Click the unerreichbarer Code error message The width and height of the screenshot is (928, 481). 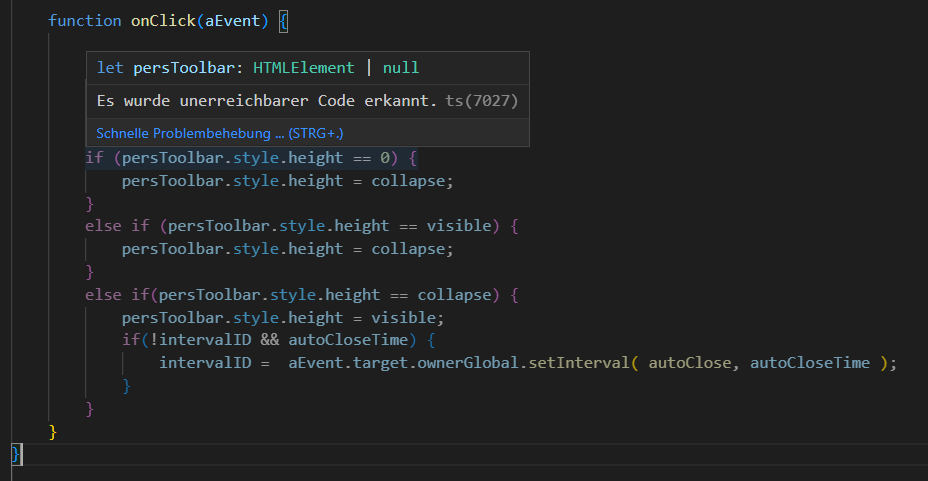pyautogui.click(x=267, y=101)
